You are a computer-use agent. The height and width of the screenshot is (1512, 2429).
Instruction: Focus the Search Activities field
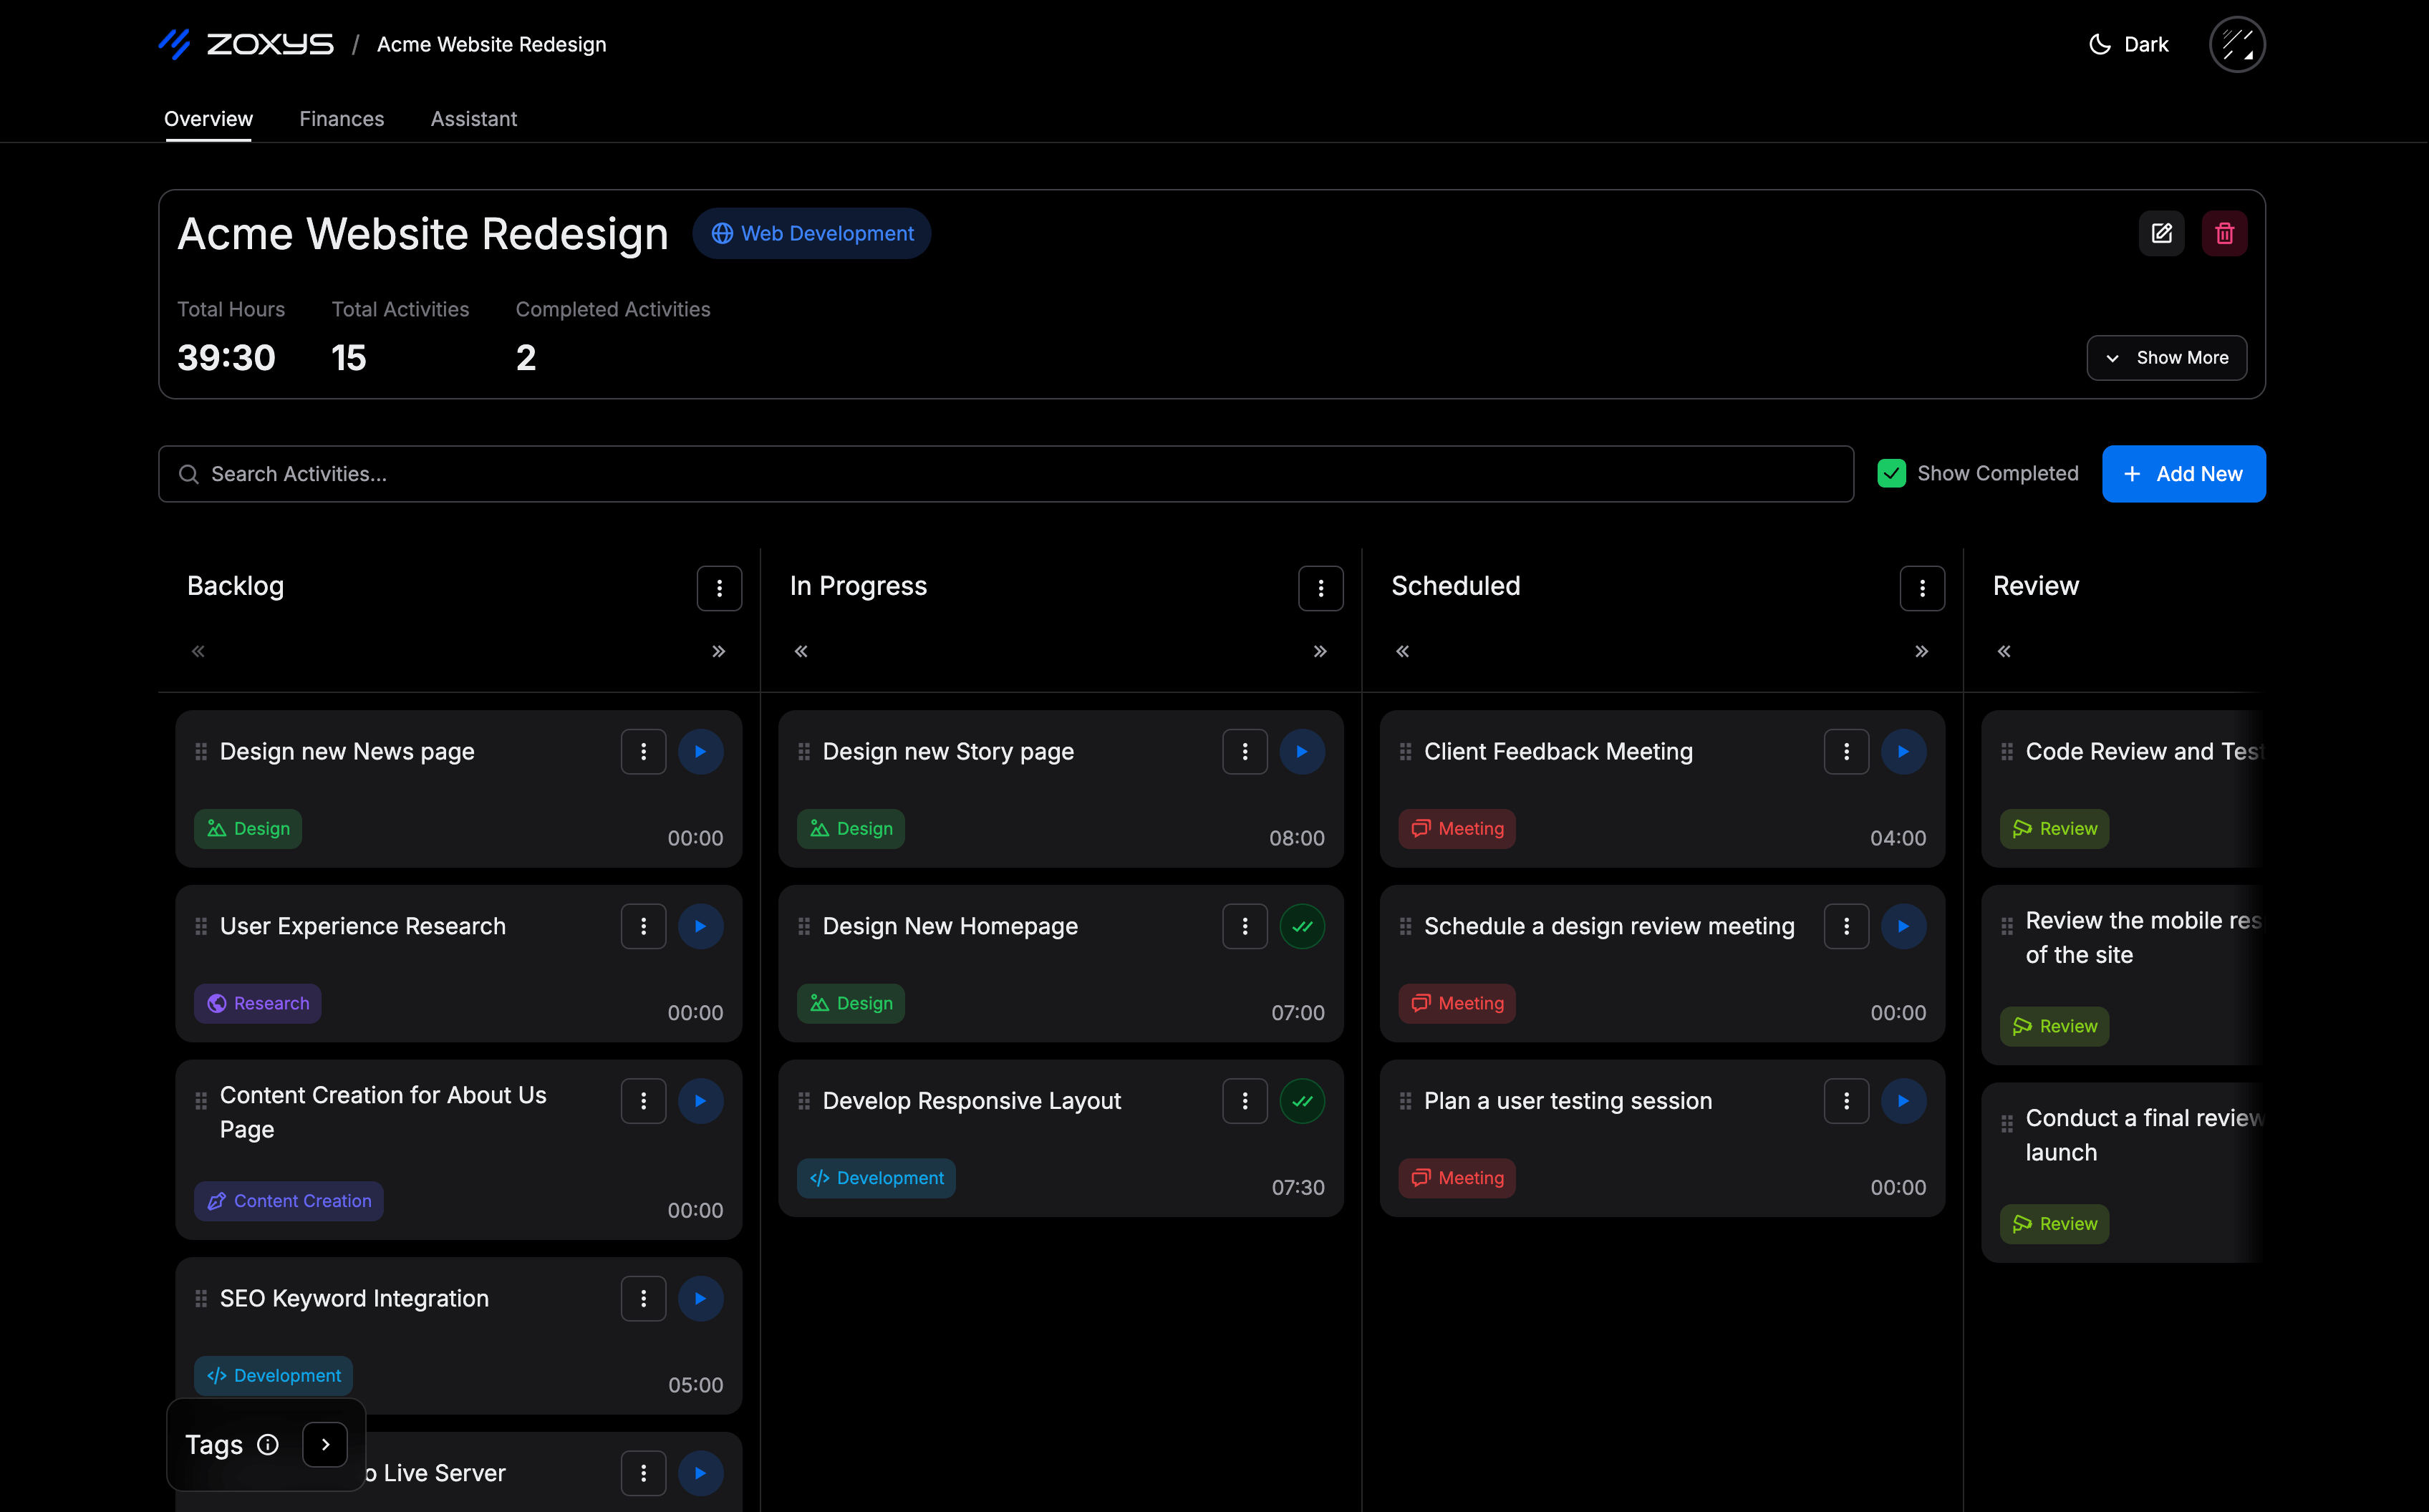[1006, 473]
